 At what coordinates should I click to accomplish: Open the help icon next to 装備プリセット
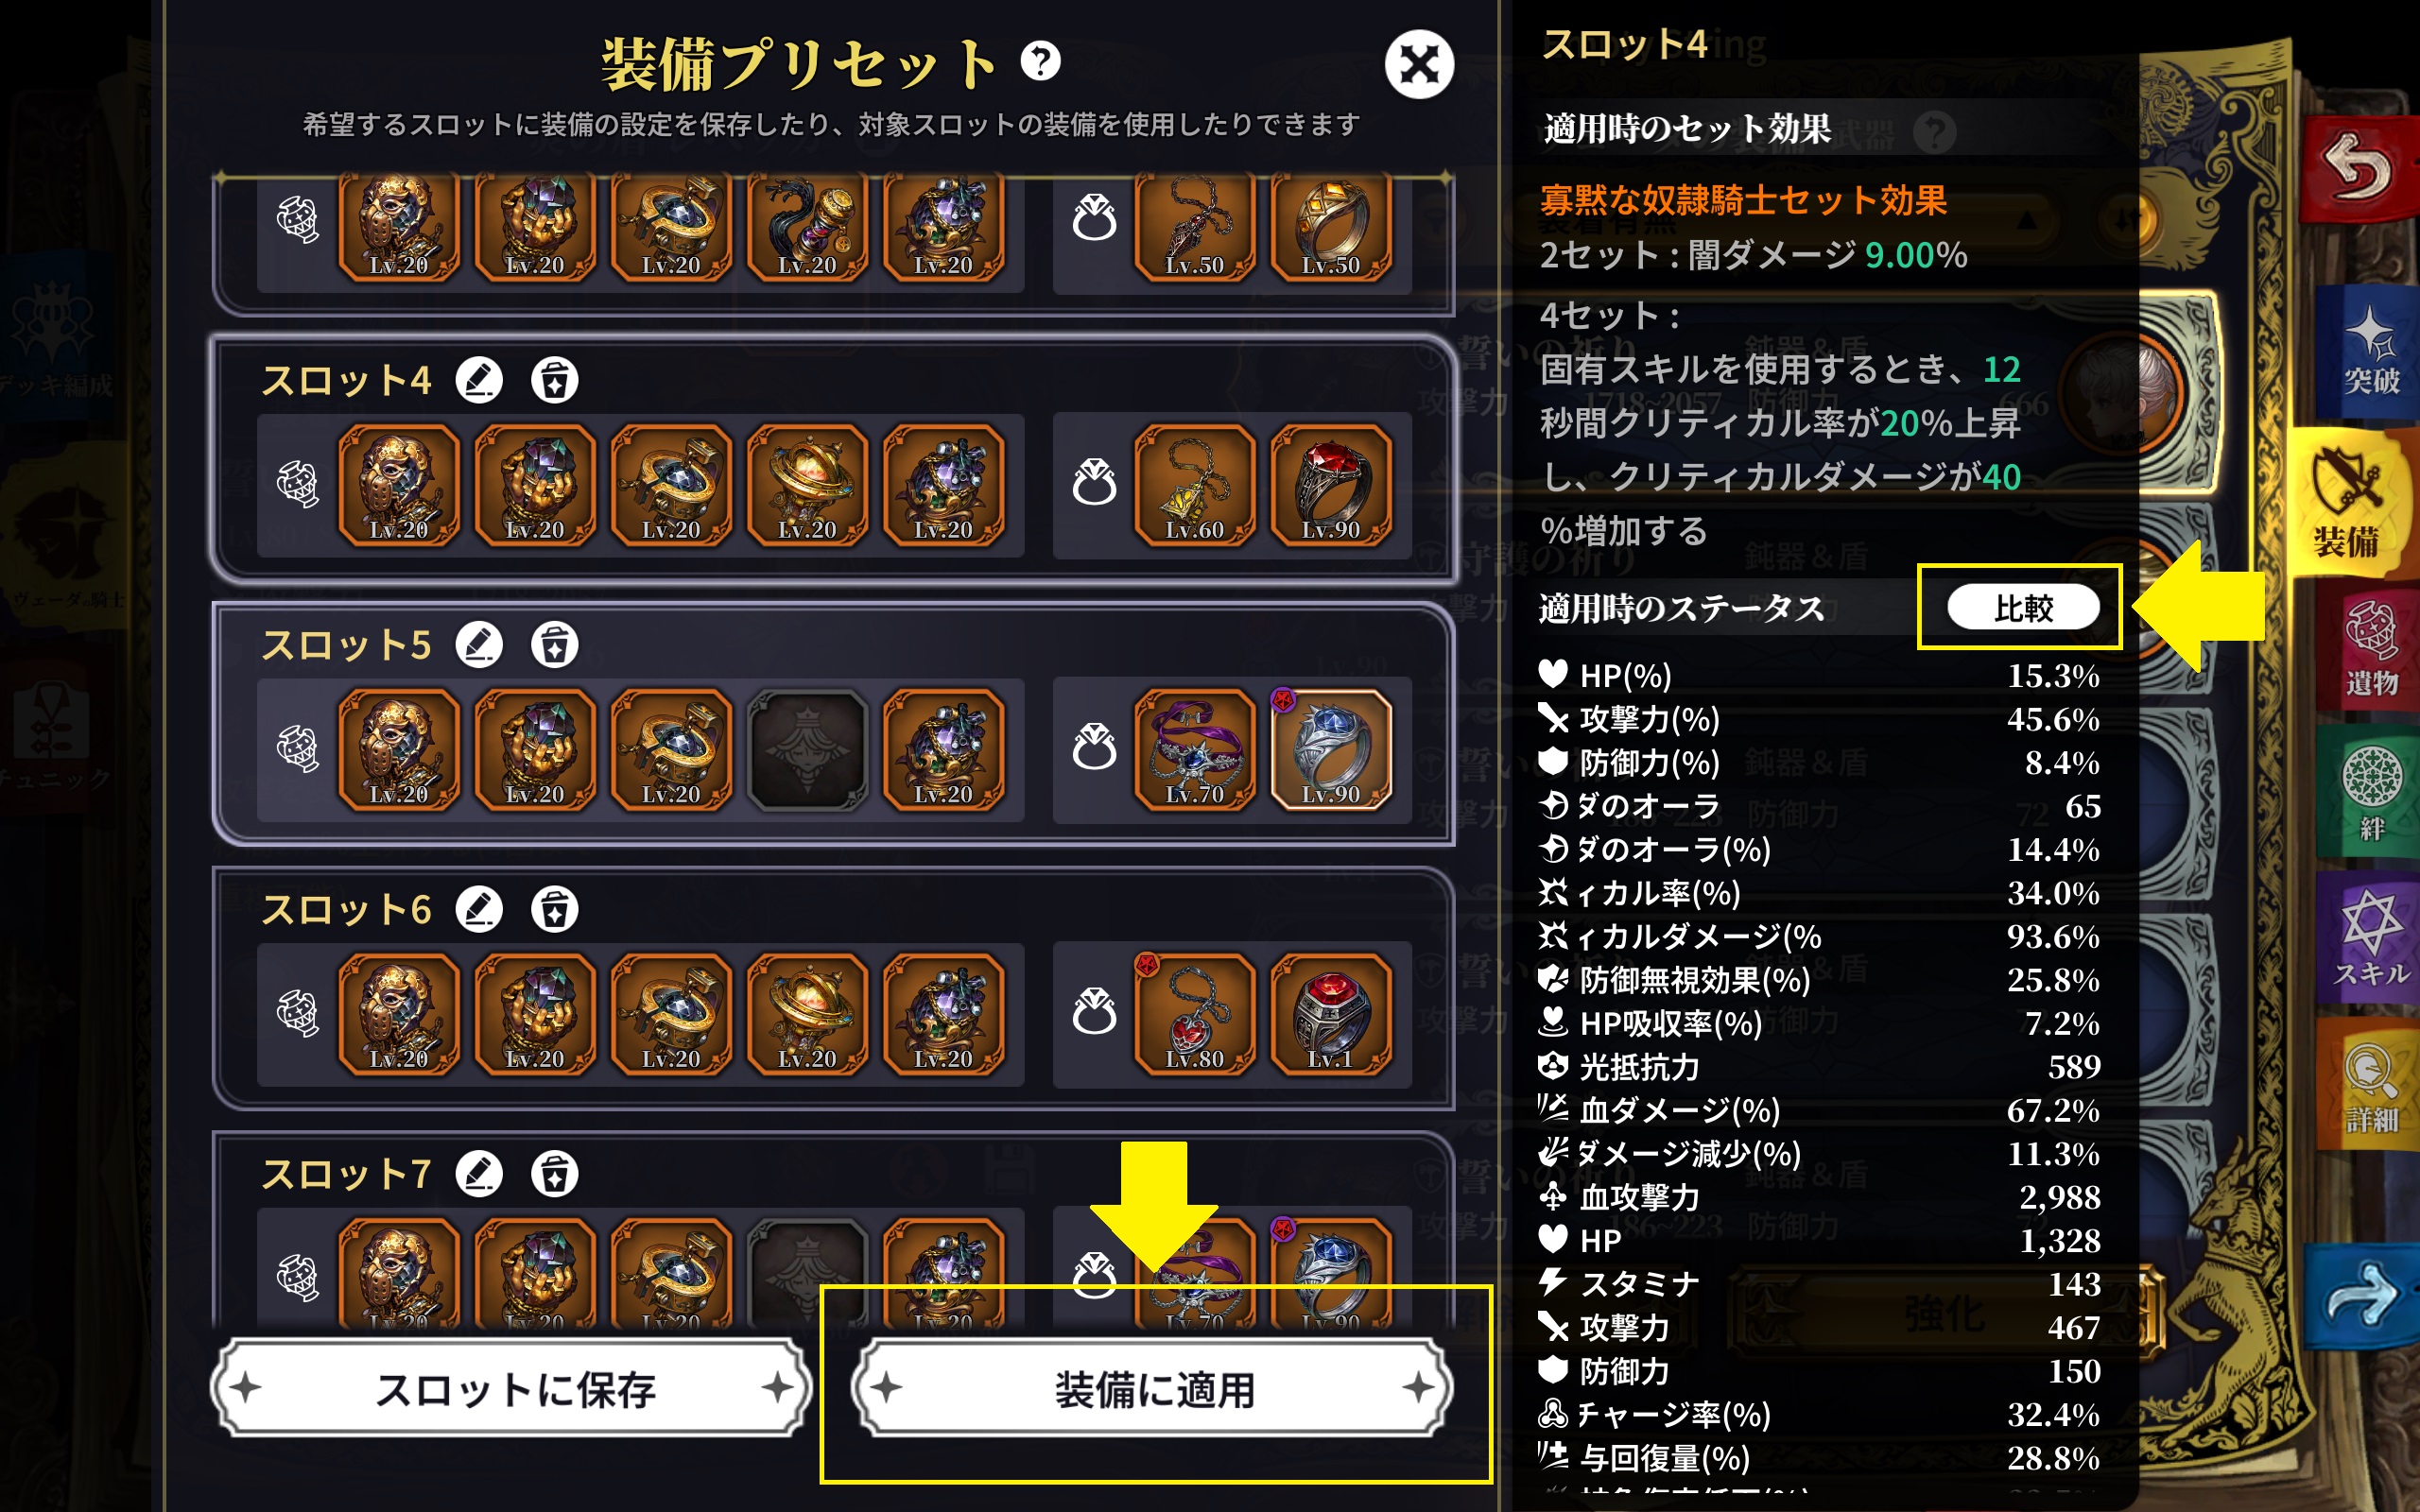coord(1040,62)
